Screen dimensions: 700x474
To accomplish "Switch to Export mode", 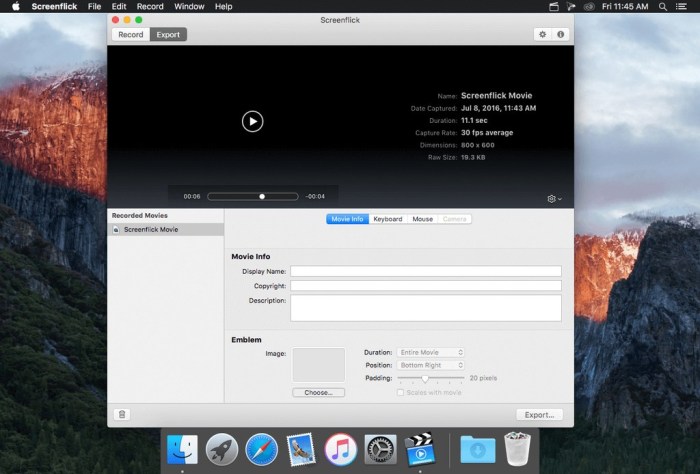I will [x=168, y=34].
